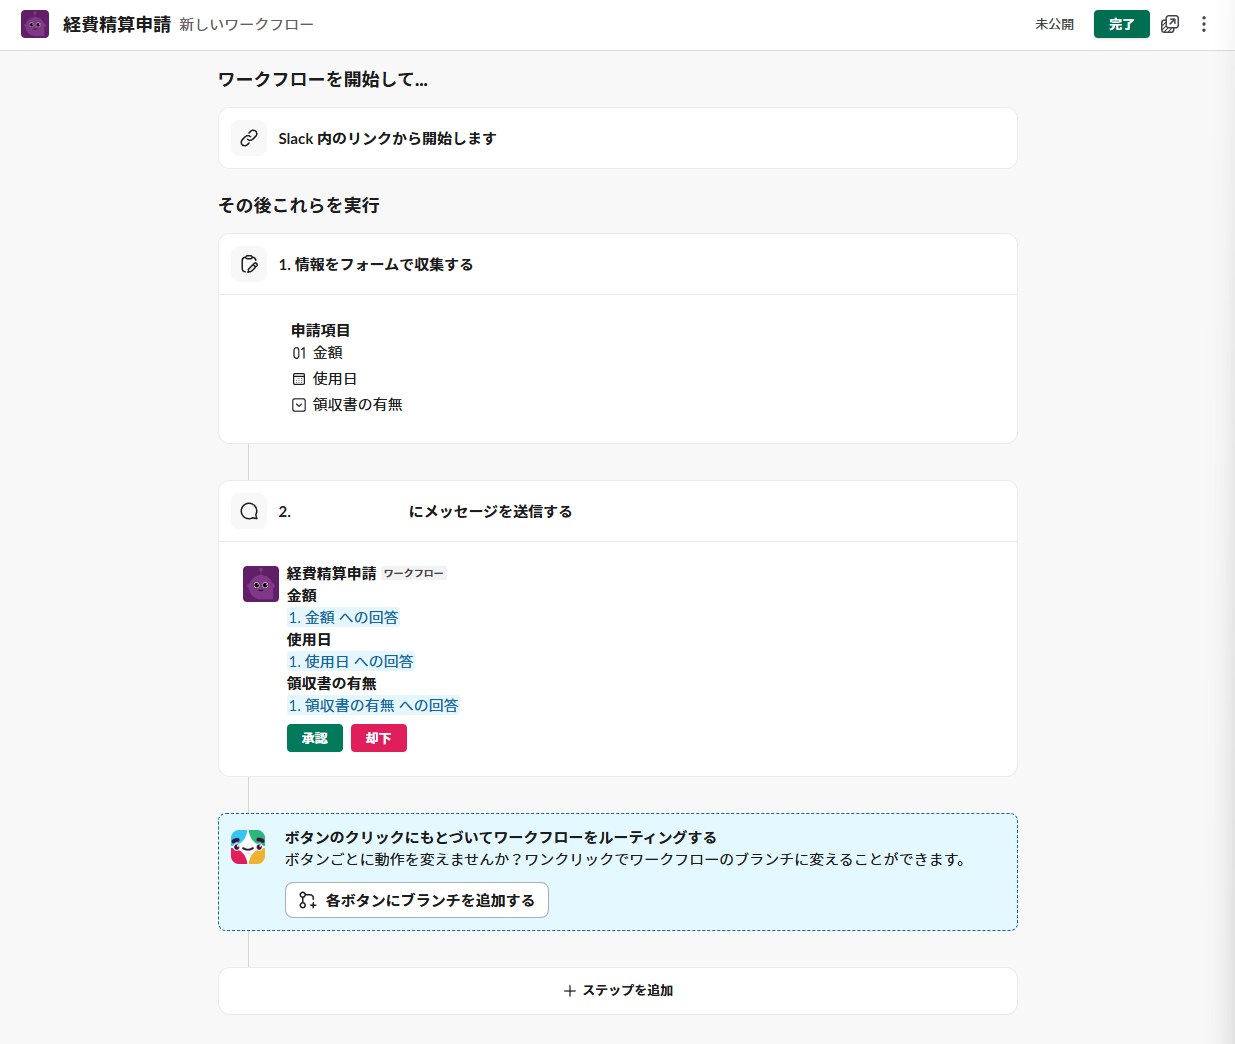Click the 完了 button
1235x1044 pixels.
[1121, 24]
